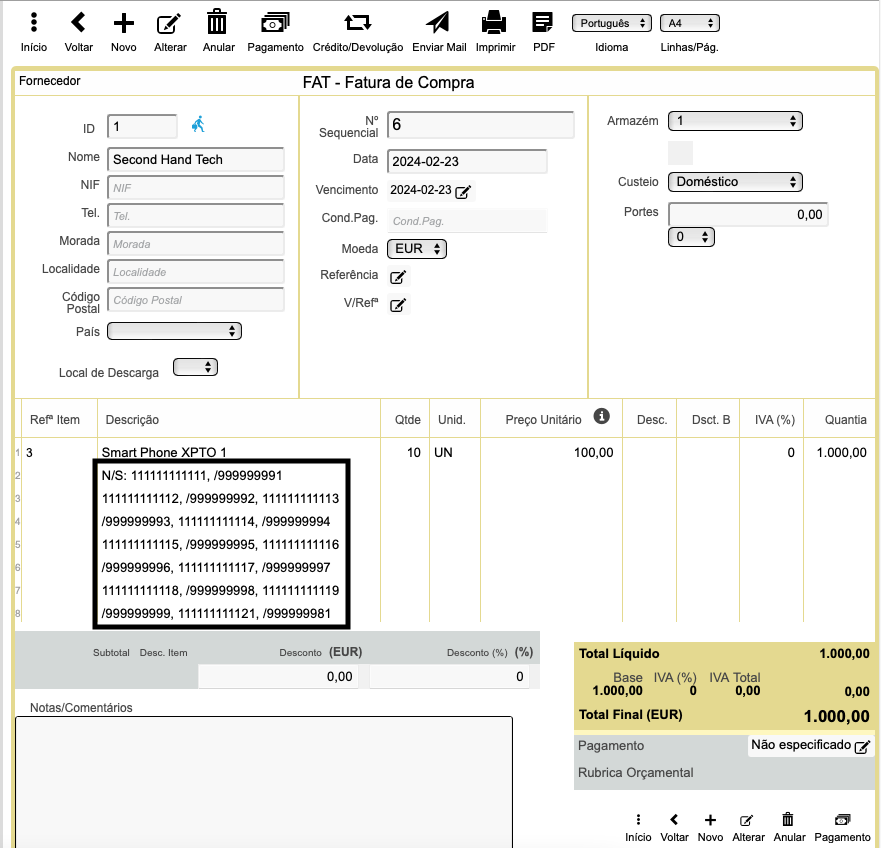Screen dimensions: 881x848
Task: Click the Anular trash icon in top toolbar
Action: (x=217, y=23)
